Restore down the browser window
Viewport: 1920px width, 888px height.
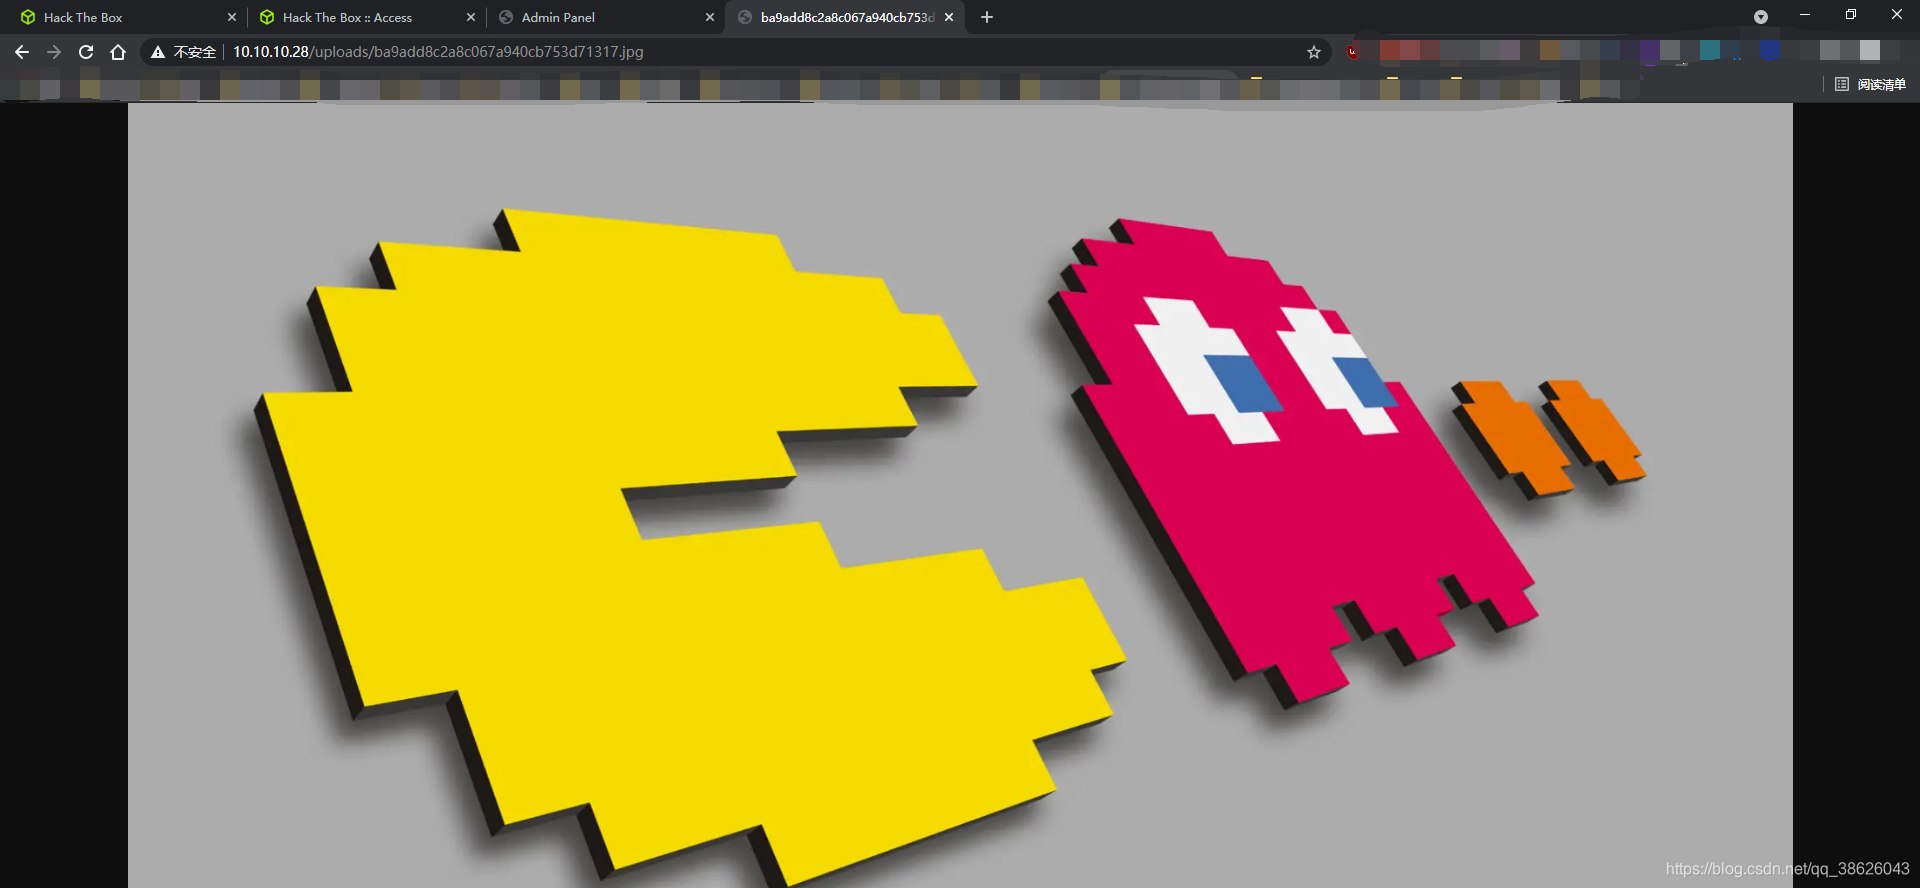(x=1851, y=15)
